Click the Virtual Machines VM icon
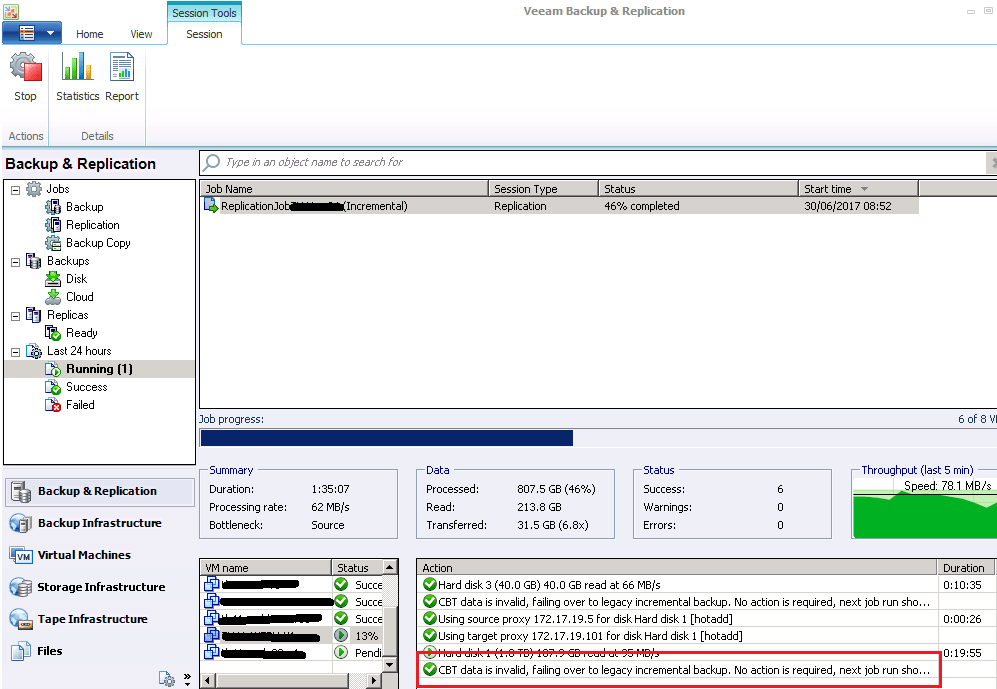The width and height of the screenshot is (997, 689). (20, 556)
